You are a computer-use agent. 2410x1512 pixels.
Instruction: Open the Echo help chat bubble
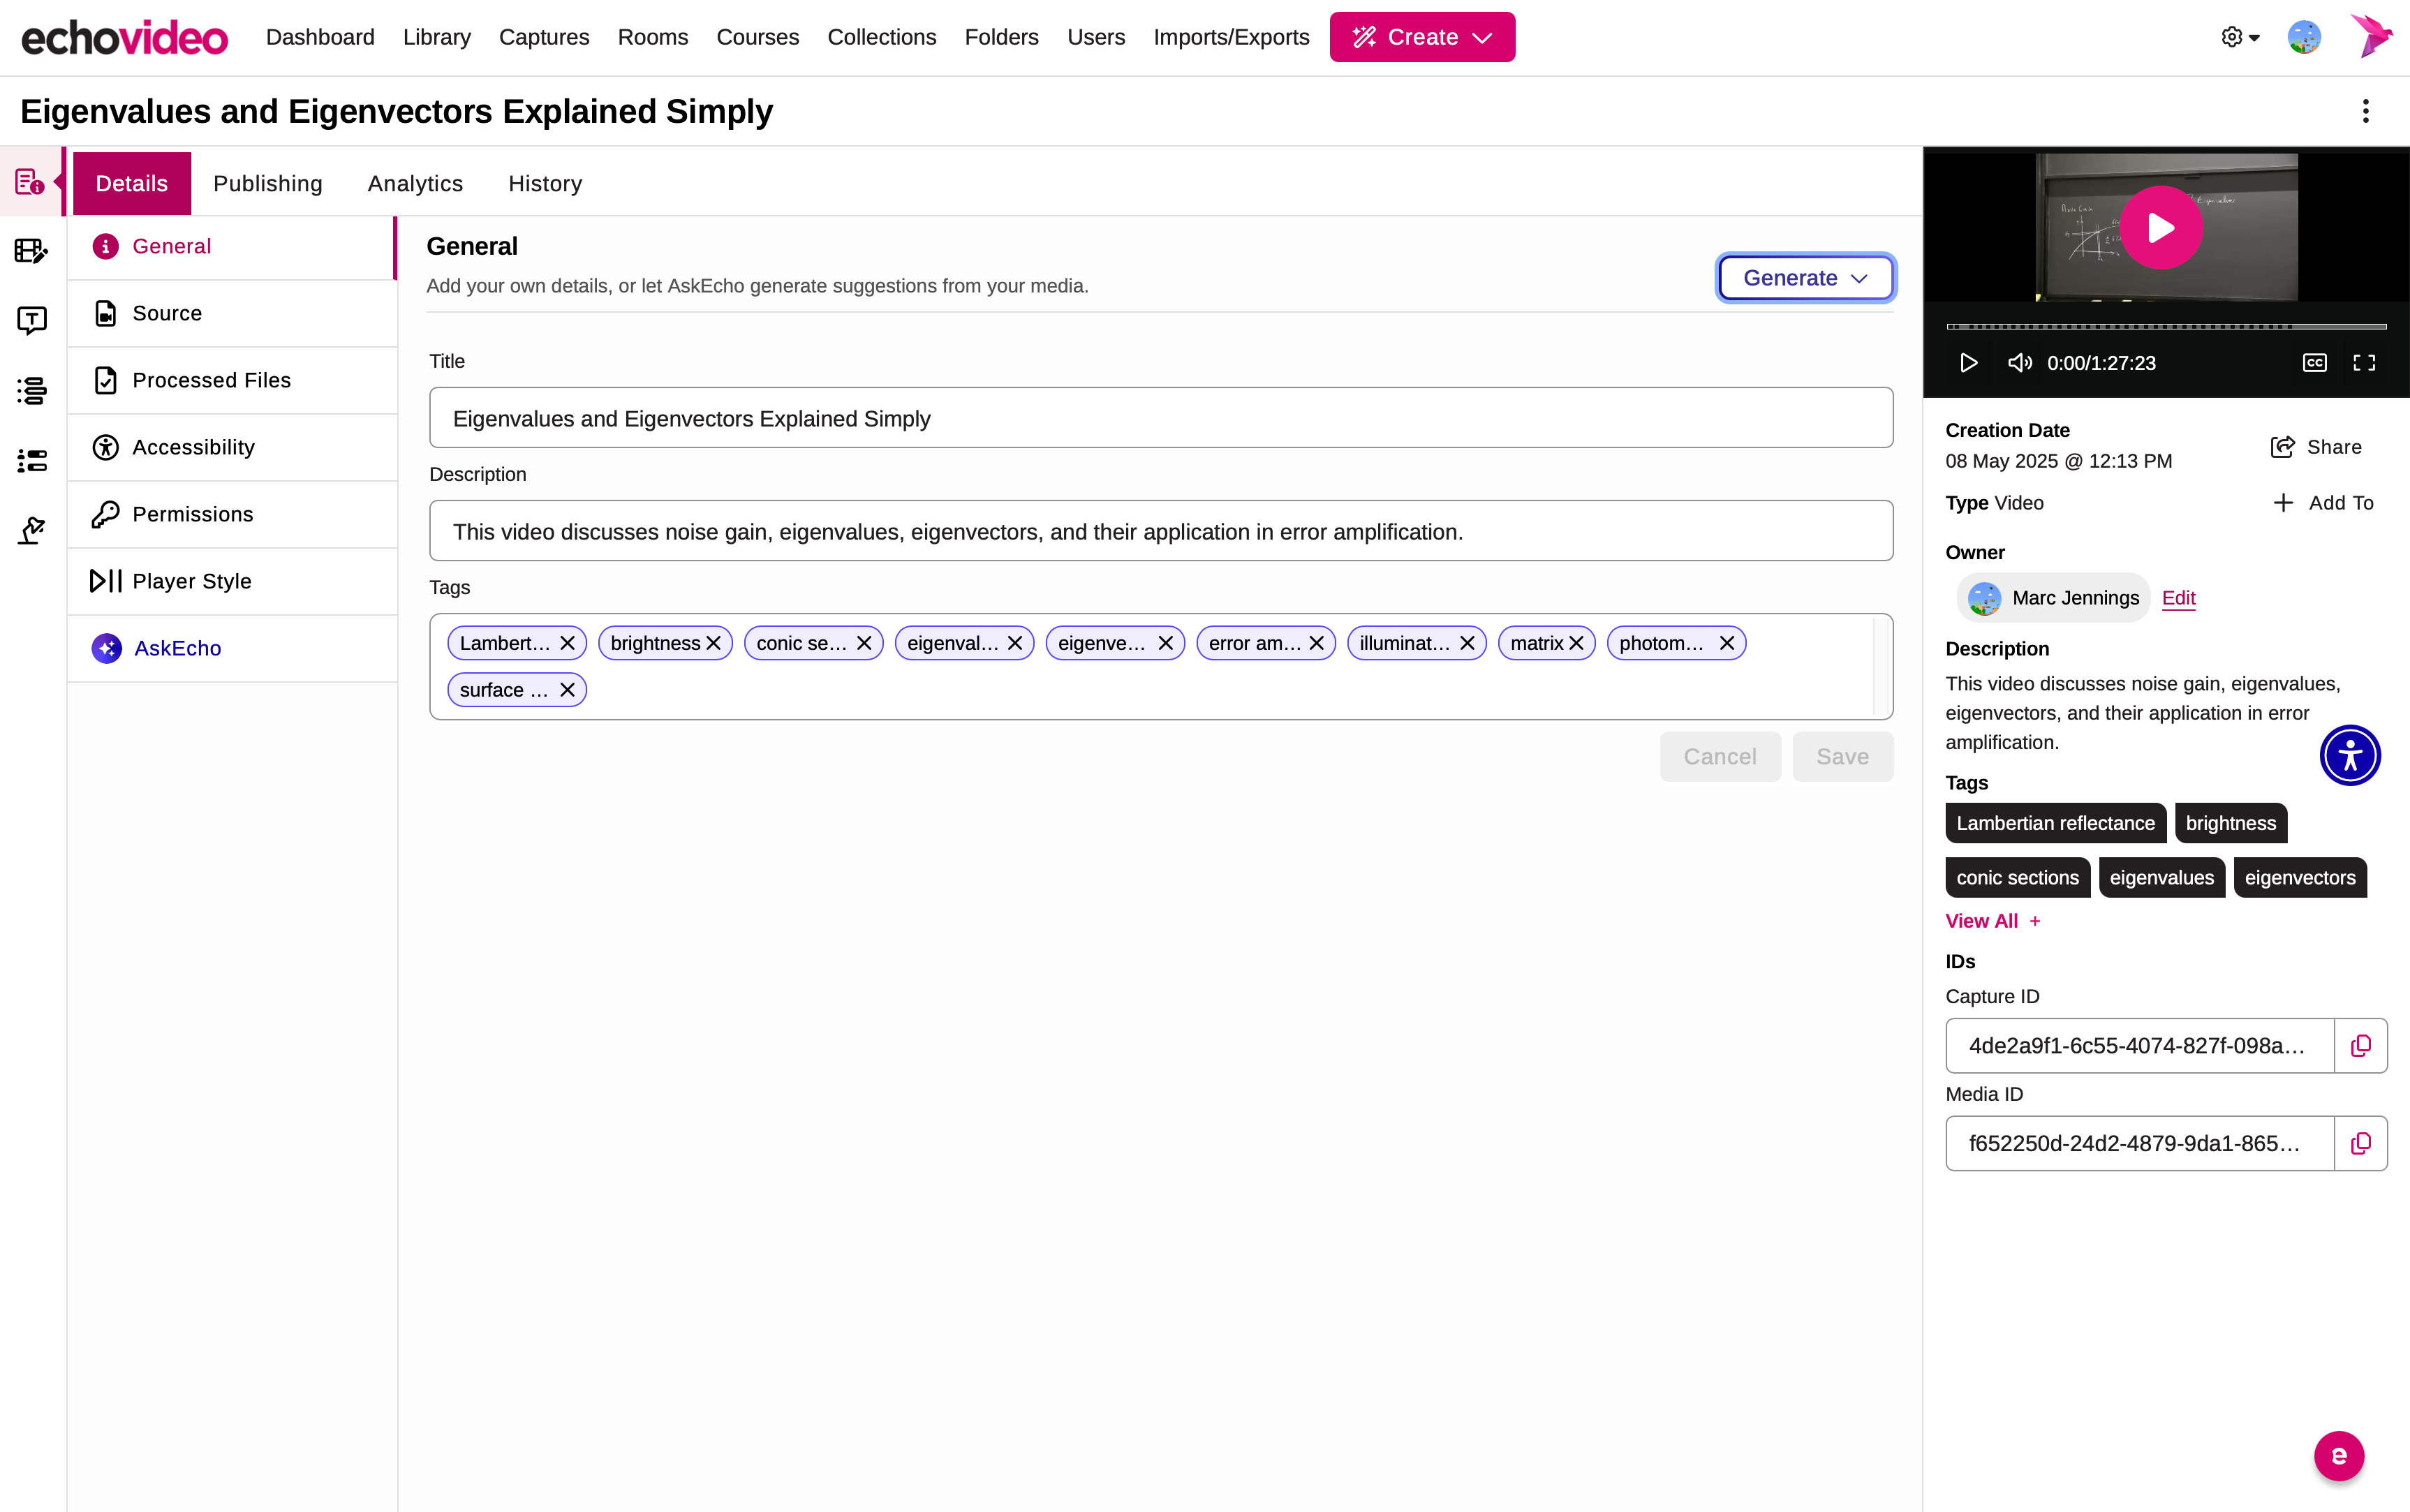(x=2338, y=1456)
